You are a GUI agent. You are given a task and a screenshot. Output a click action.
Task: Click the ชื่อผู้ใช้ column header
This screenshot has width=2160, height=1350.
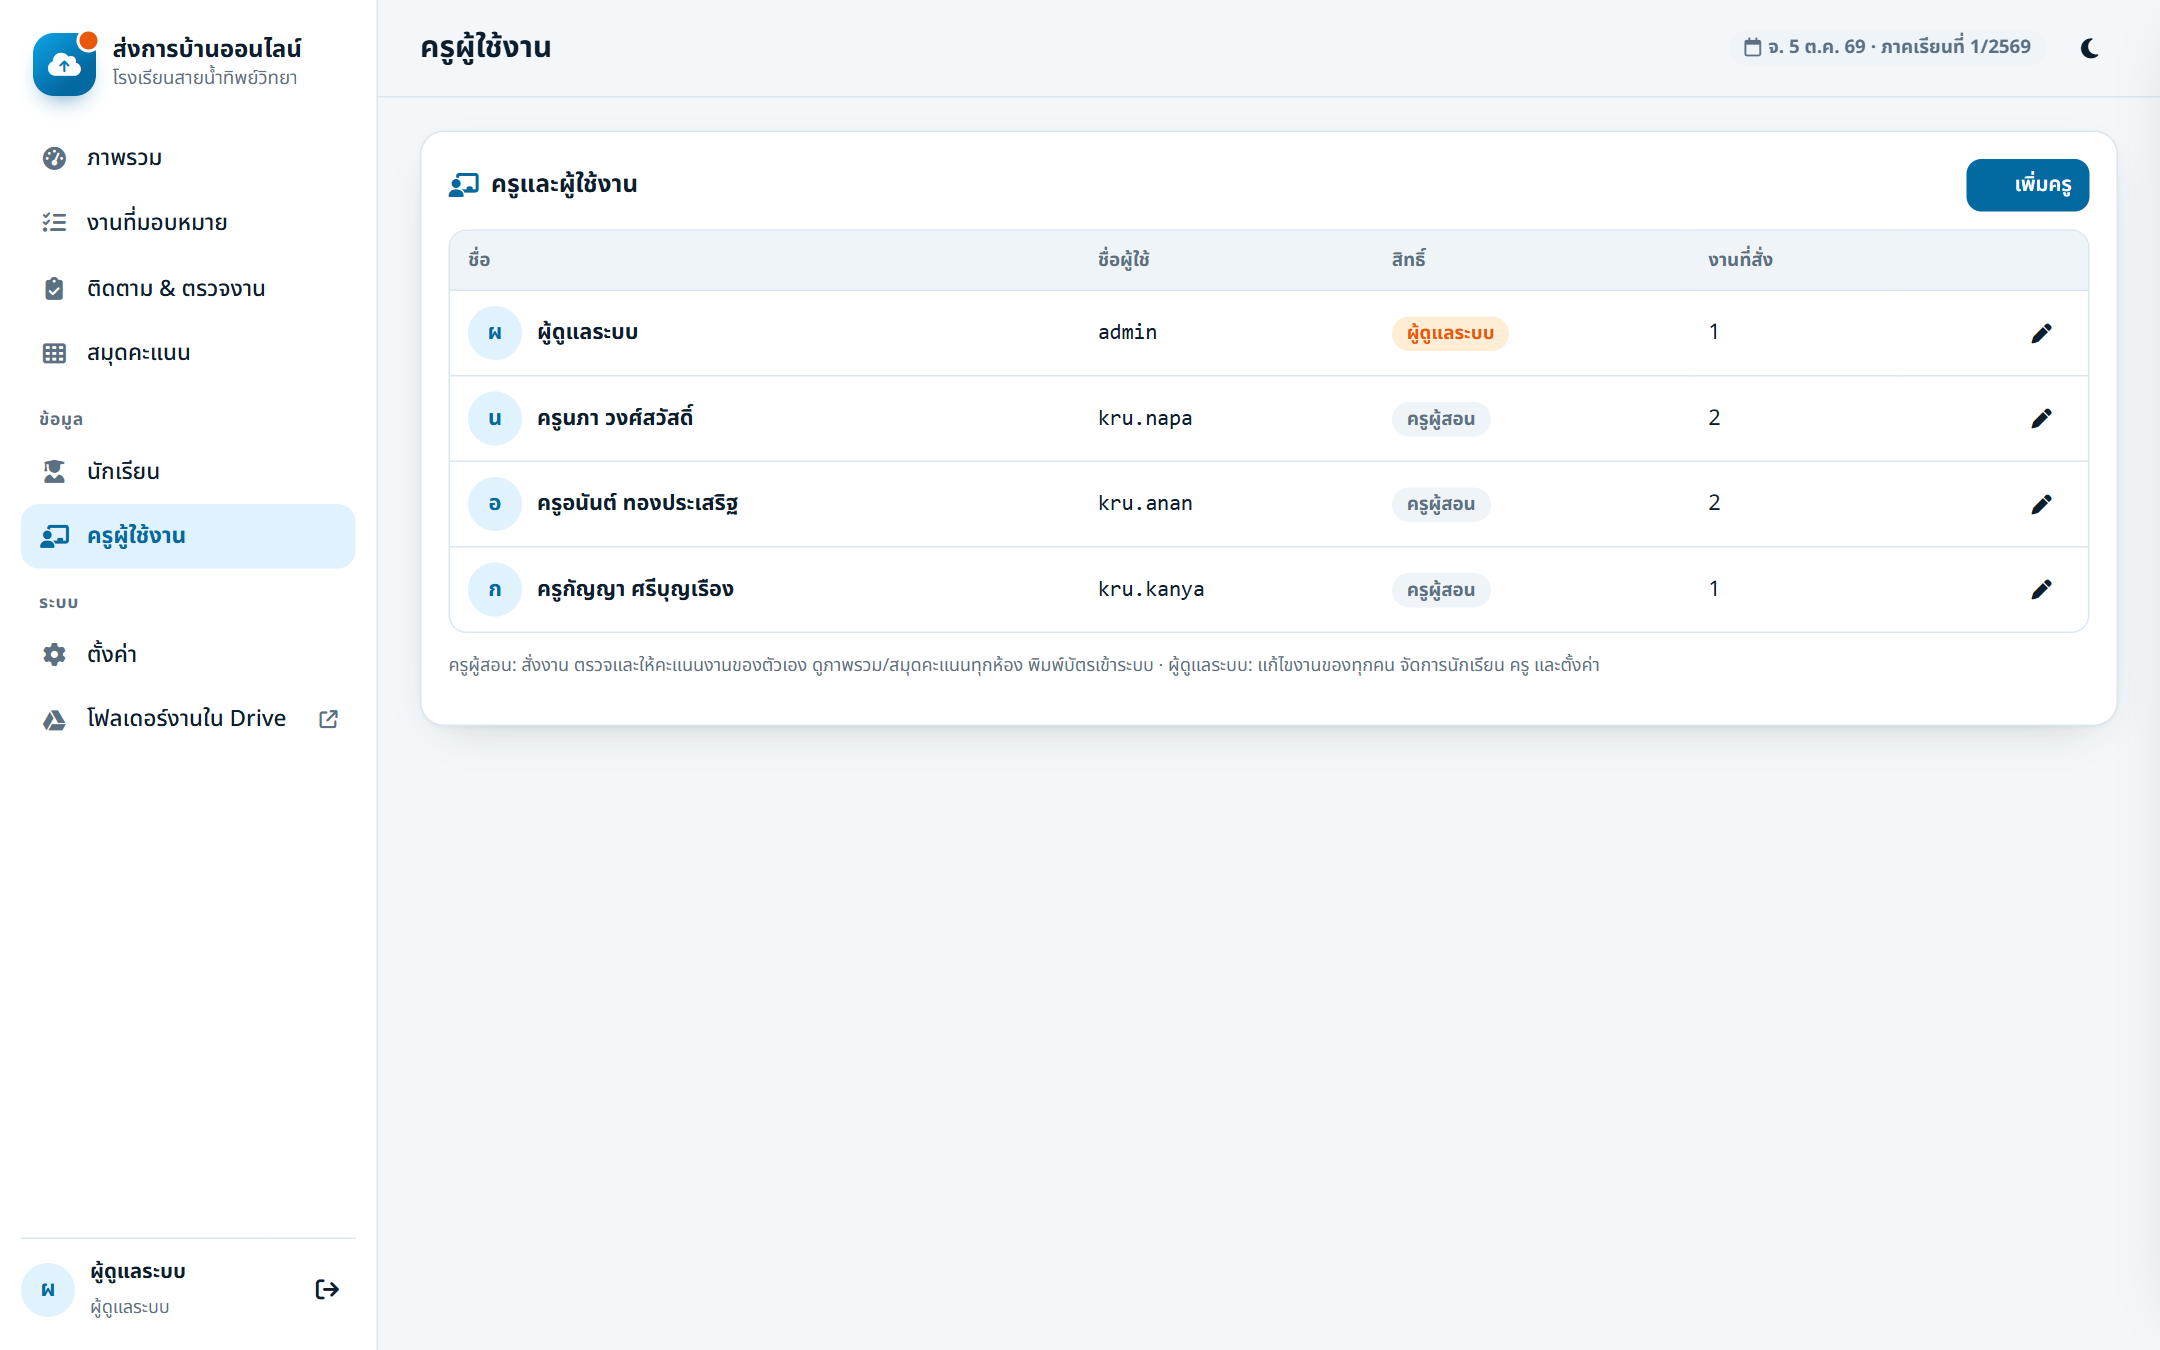[x=1123, y=259]
